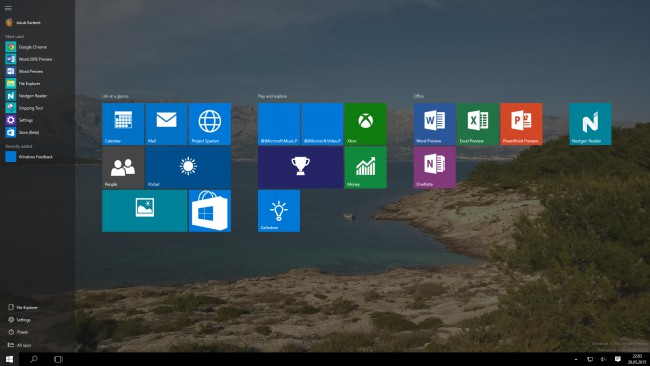Open the Money tile
Viewport: 650px width, 366px height.
pyautogui.click(x=366, y=167)
